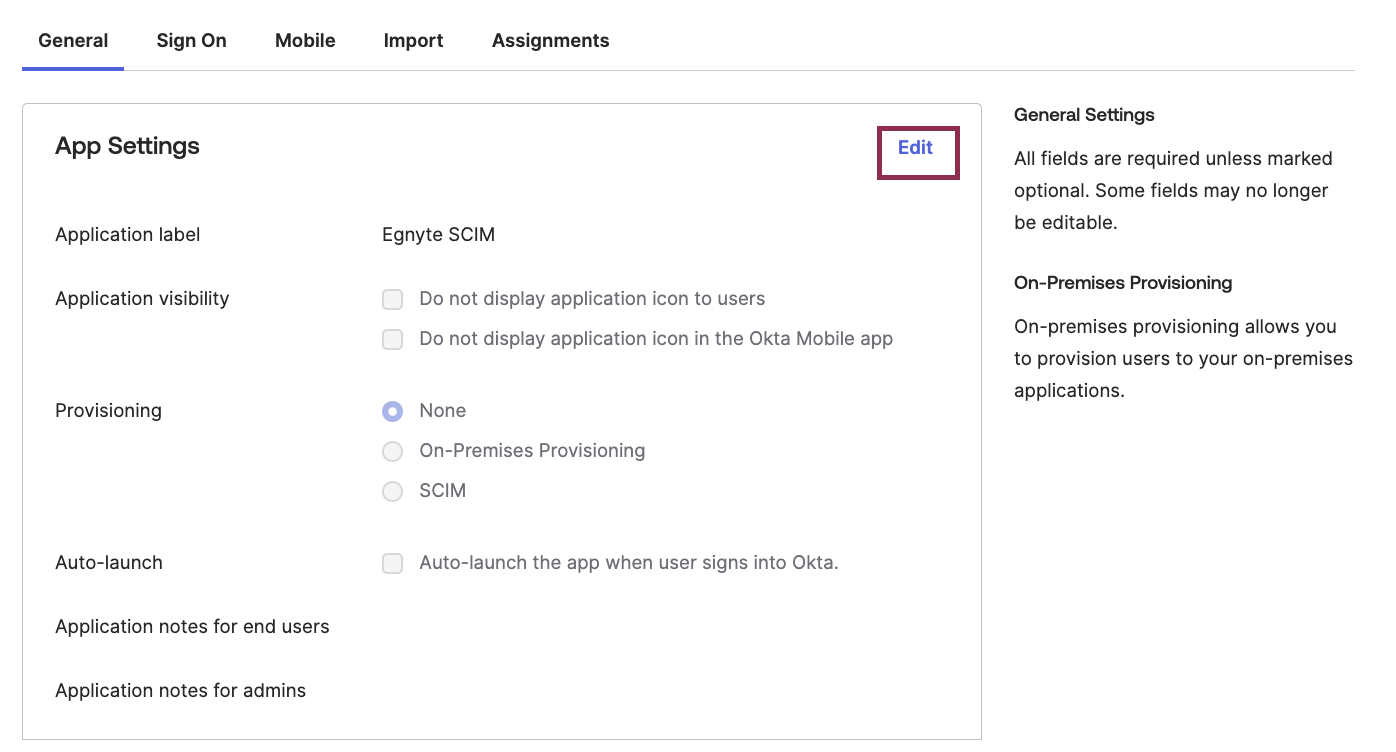Select SCIM provisioning option
This screenshot has width=1396, height=752.
click(x=392, y=491)
